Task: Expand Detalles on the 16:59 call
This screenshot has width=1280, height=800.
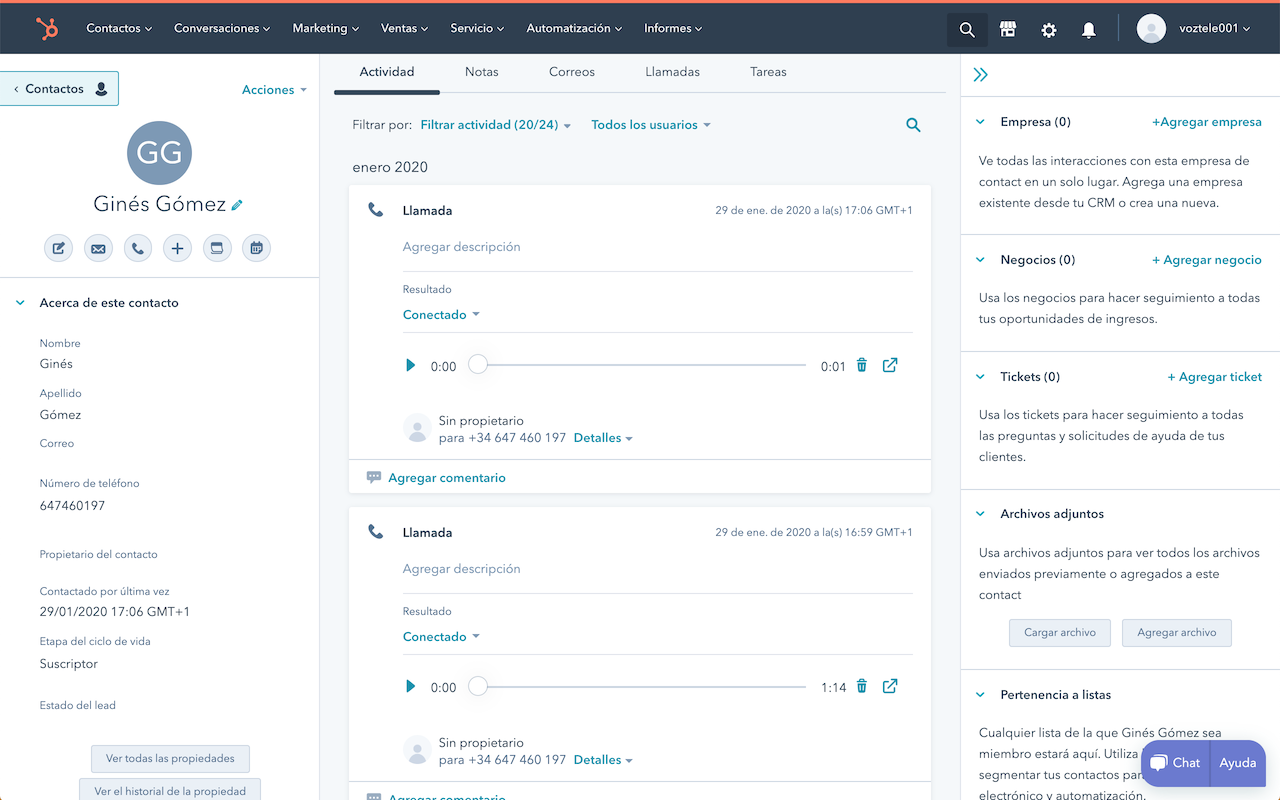Action: pyautogui.click(x=603, y=760)
